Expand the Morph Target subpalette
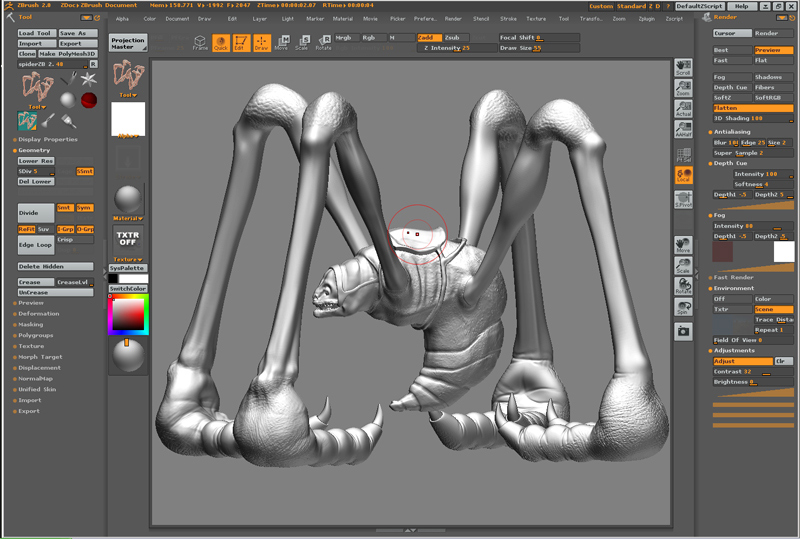800x539 pixels. (40, 357)
